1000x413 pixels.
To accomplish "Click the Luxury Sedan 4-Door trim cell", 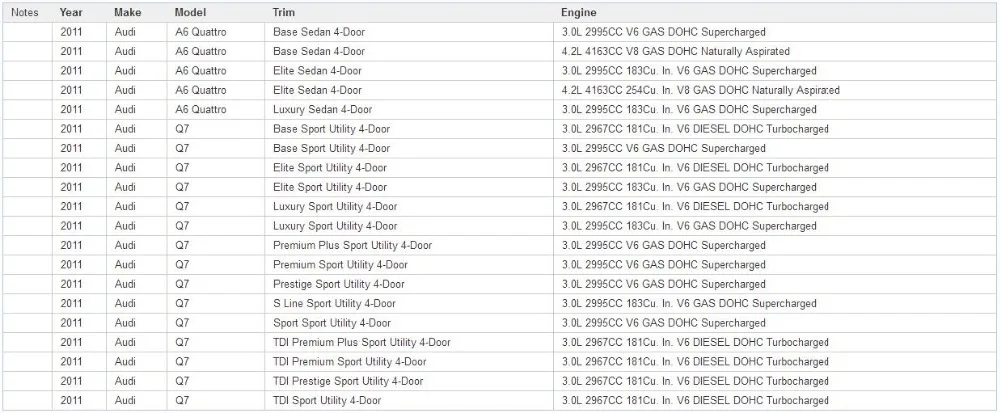I will (x=409, y=110).
